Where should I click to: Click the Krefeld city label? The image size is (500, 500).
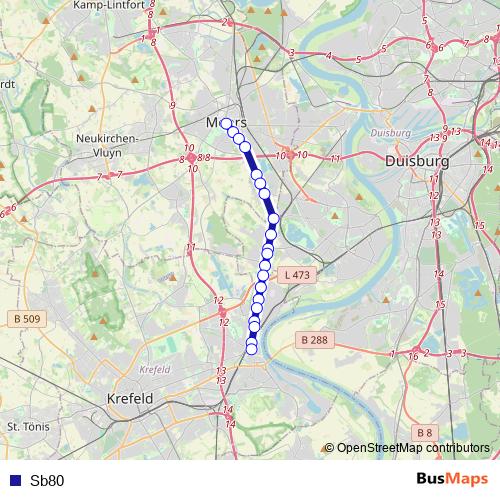pos(130,398)
